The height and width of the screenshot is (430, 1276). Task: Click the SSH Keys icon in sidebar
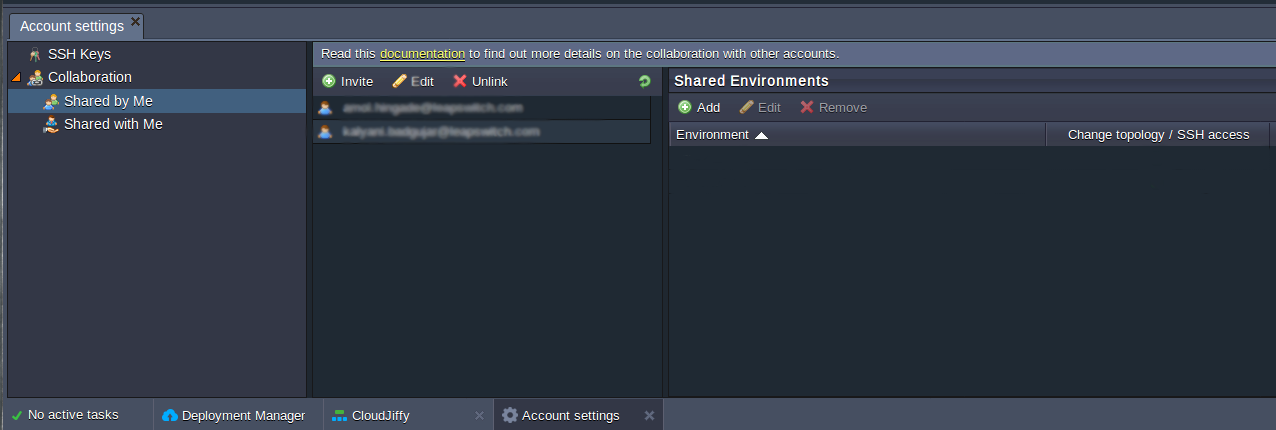click(35, 54)
